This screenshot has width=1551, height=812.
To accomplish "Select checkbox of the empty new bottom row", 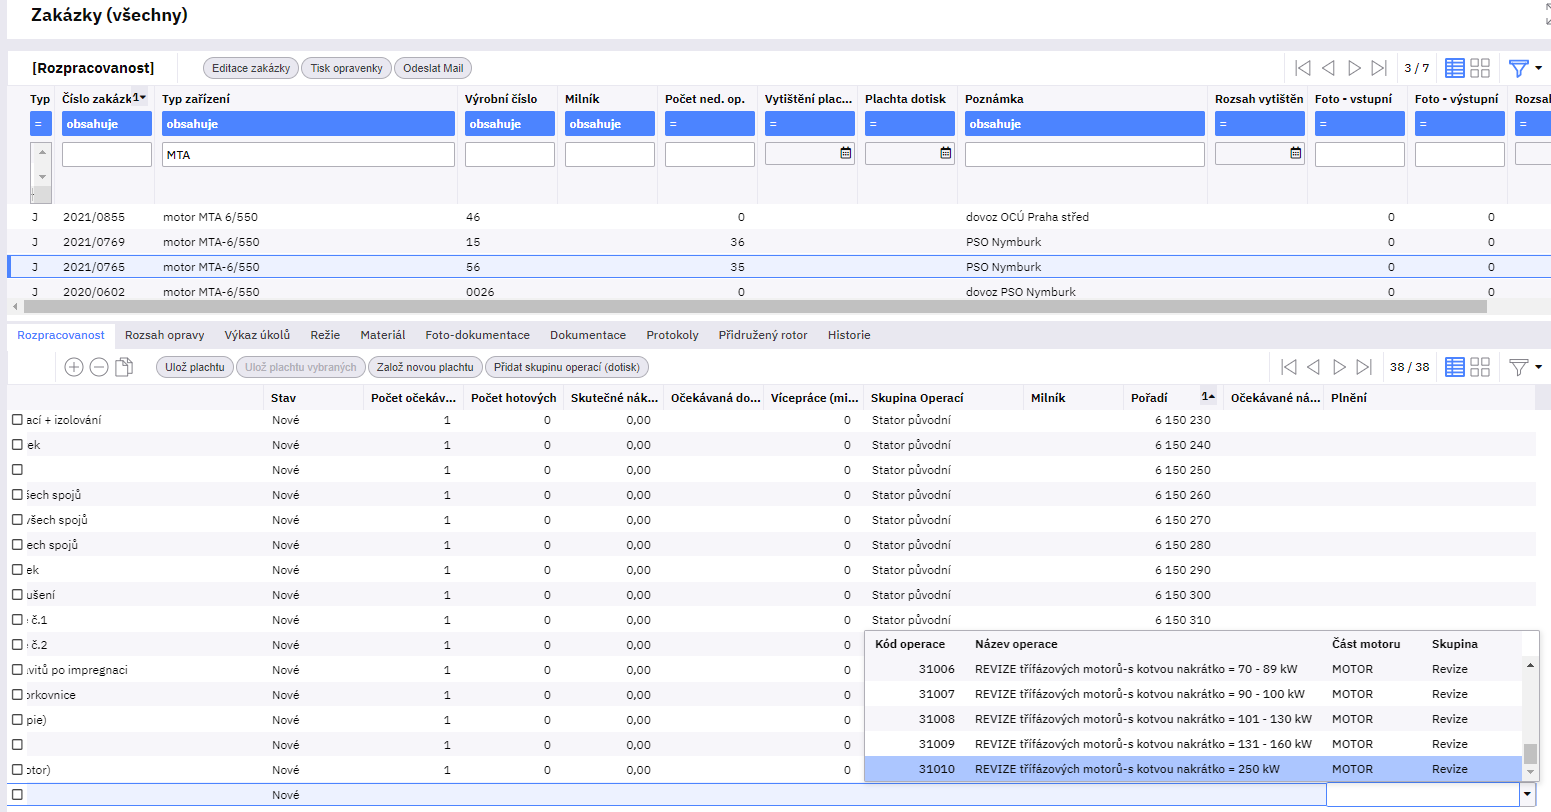I will (17, 795).
